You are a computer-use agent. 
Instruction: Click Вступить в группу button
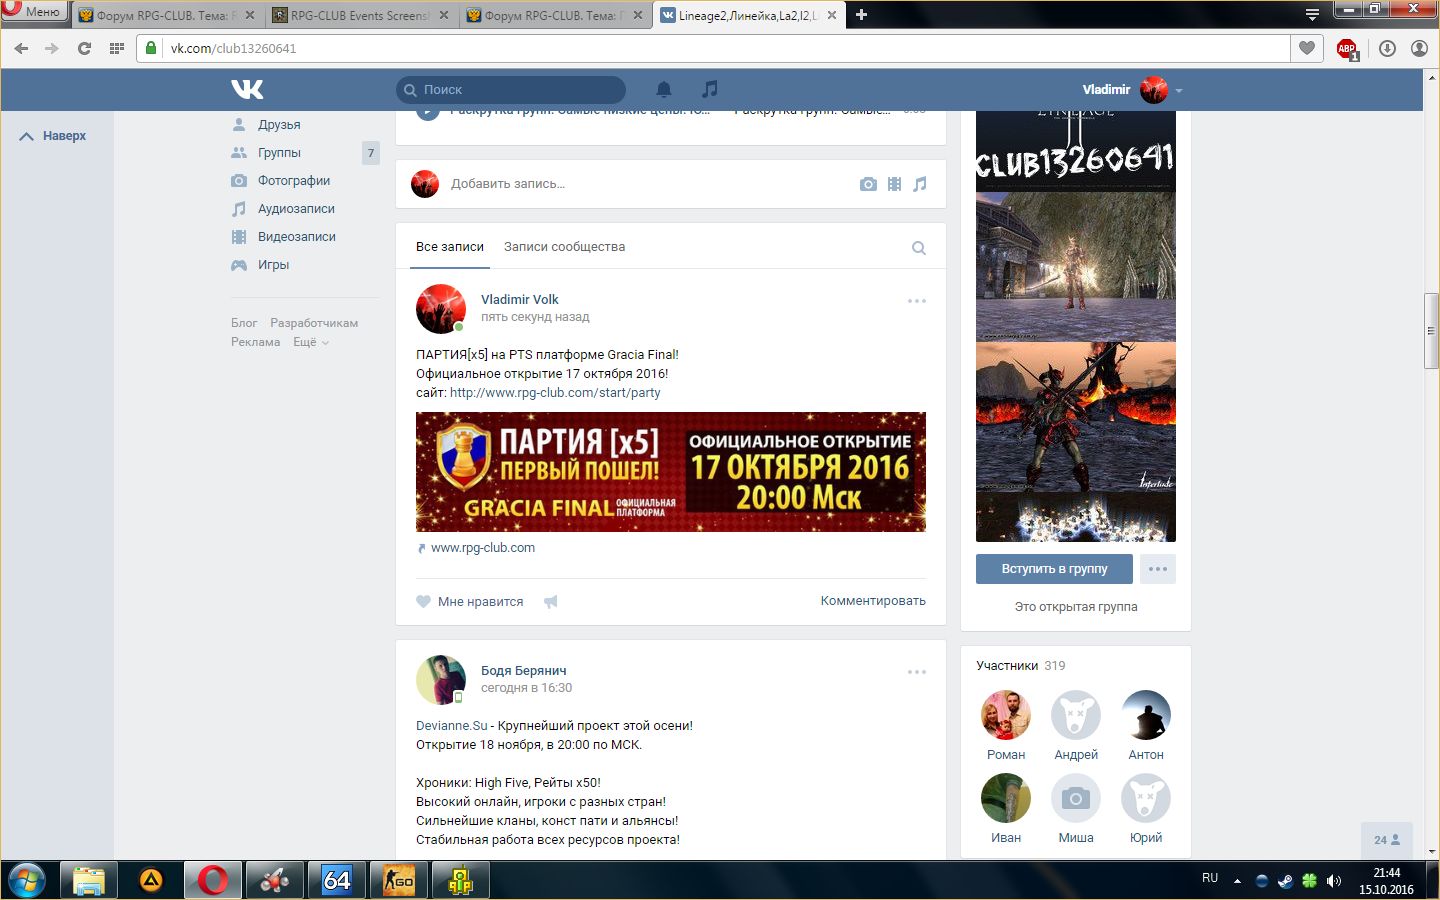click(1054, 569)
